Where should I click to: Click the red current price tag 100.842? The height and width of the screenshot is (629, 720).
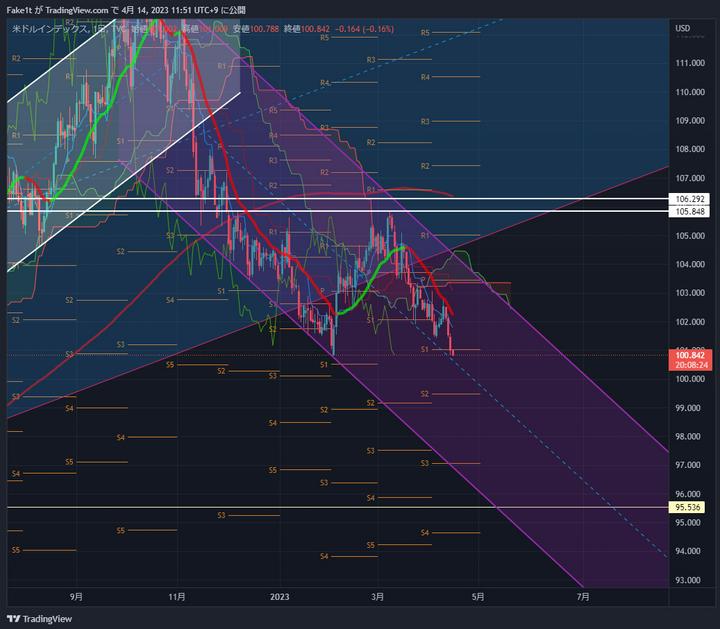[691, 354]
